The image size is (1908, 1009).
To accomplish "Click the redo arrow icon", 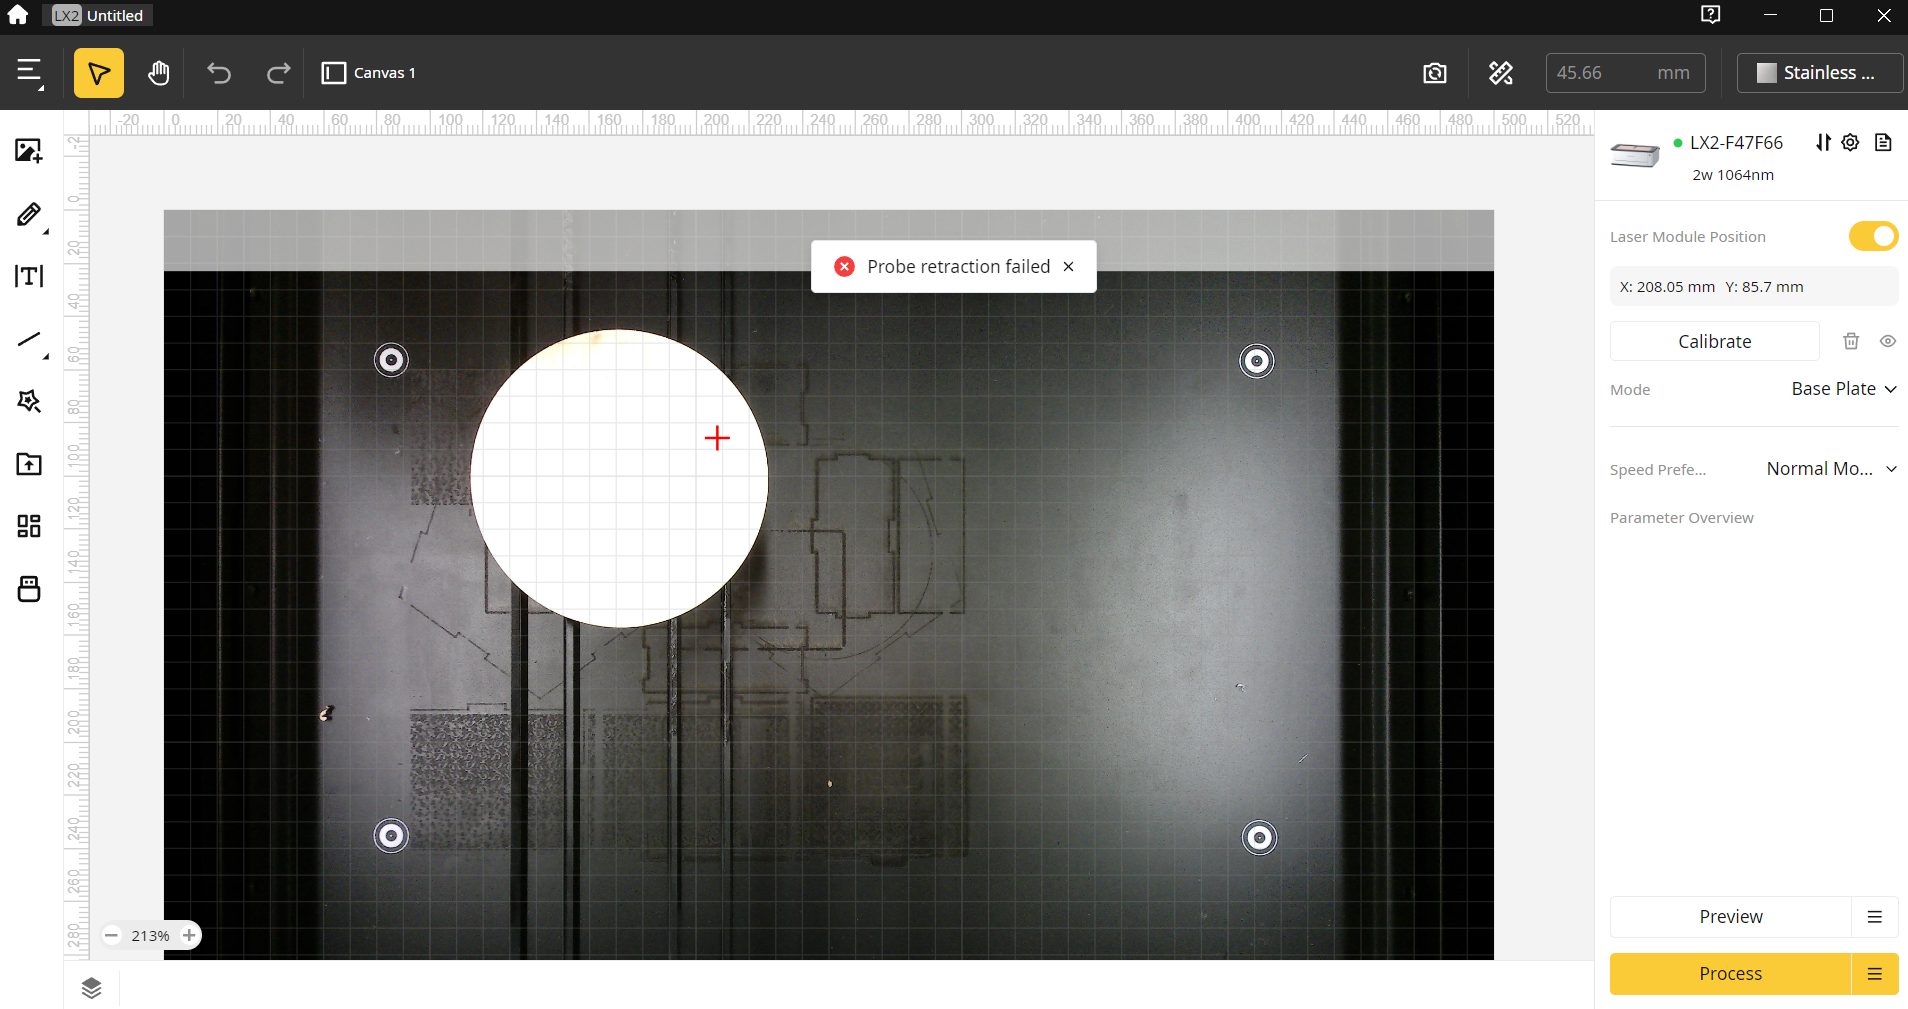I will [x=278, y=73].
